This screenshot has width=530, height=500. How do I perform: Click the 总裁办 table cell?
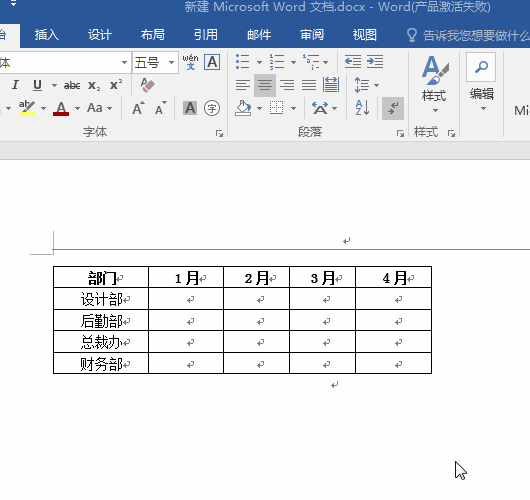tap(101, 342)
